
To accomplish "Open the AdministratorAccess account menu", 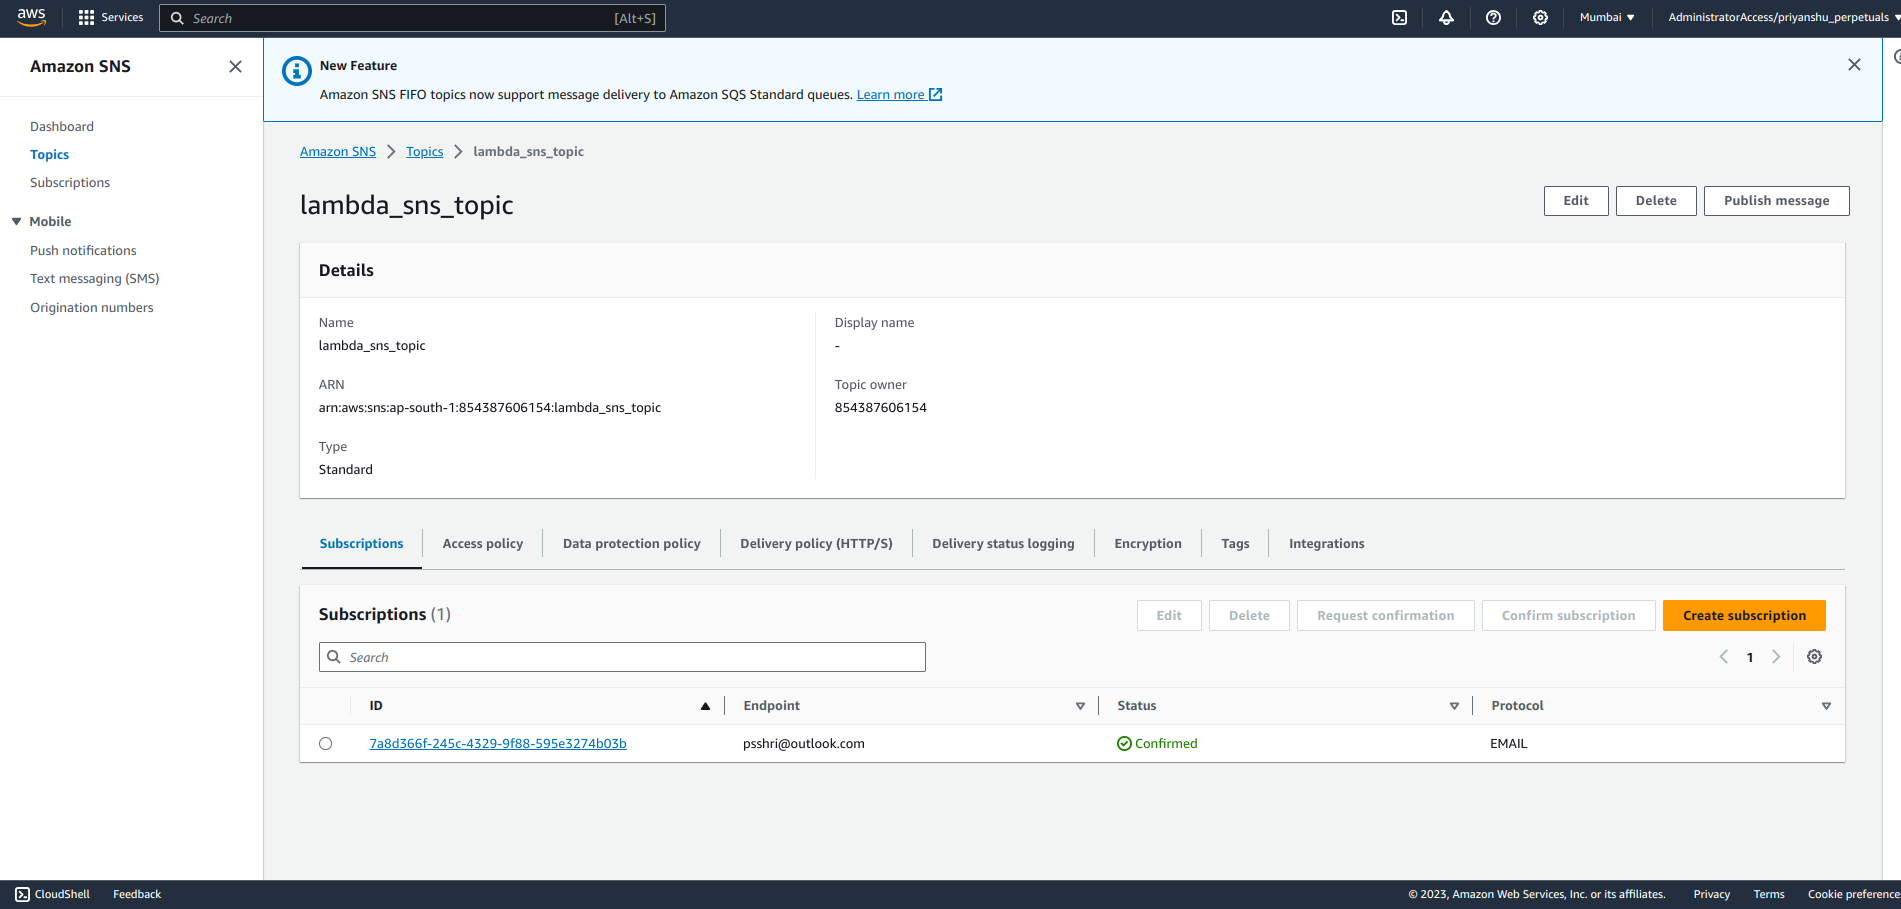I will pyautogui.click(x=1783, y=18).
